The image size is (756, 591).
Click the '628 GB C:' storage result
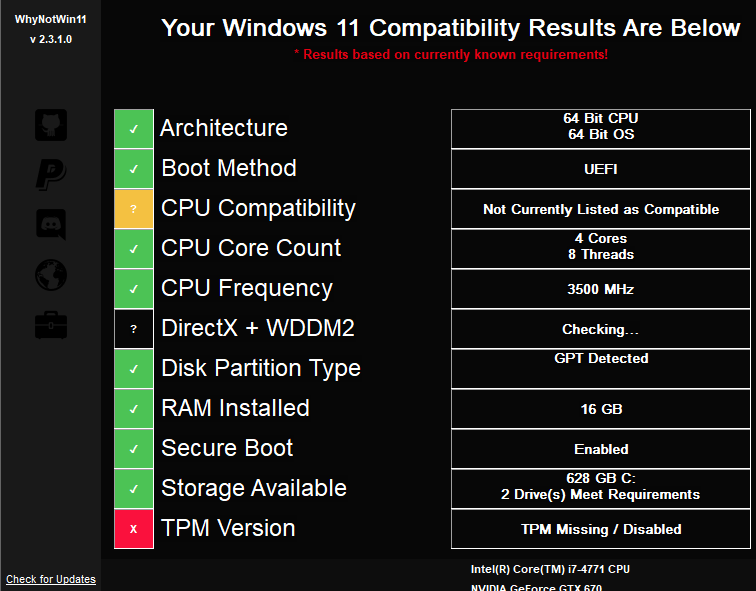tap(601, 489)
